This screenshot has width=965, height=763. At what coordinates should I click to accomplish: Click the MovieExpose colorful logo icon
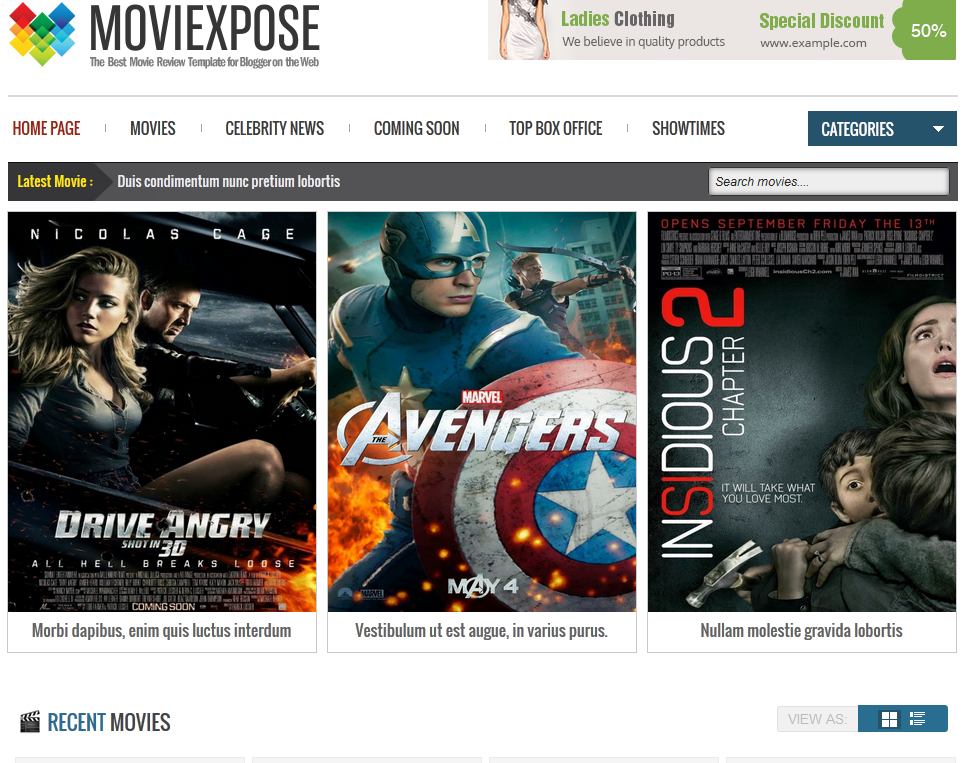[42, 34]
